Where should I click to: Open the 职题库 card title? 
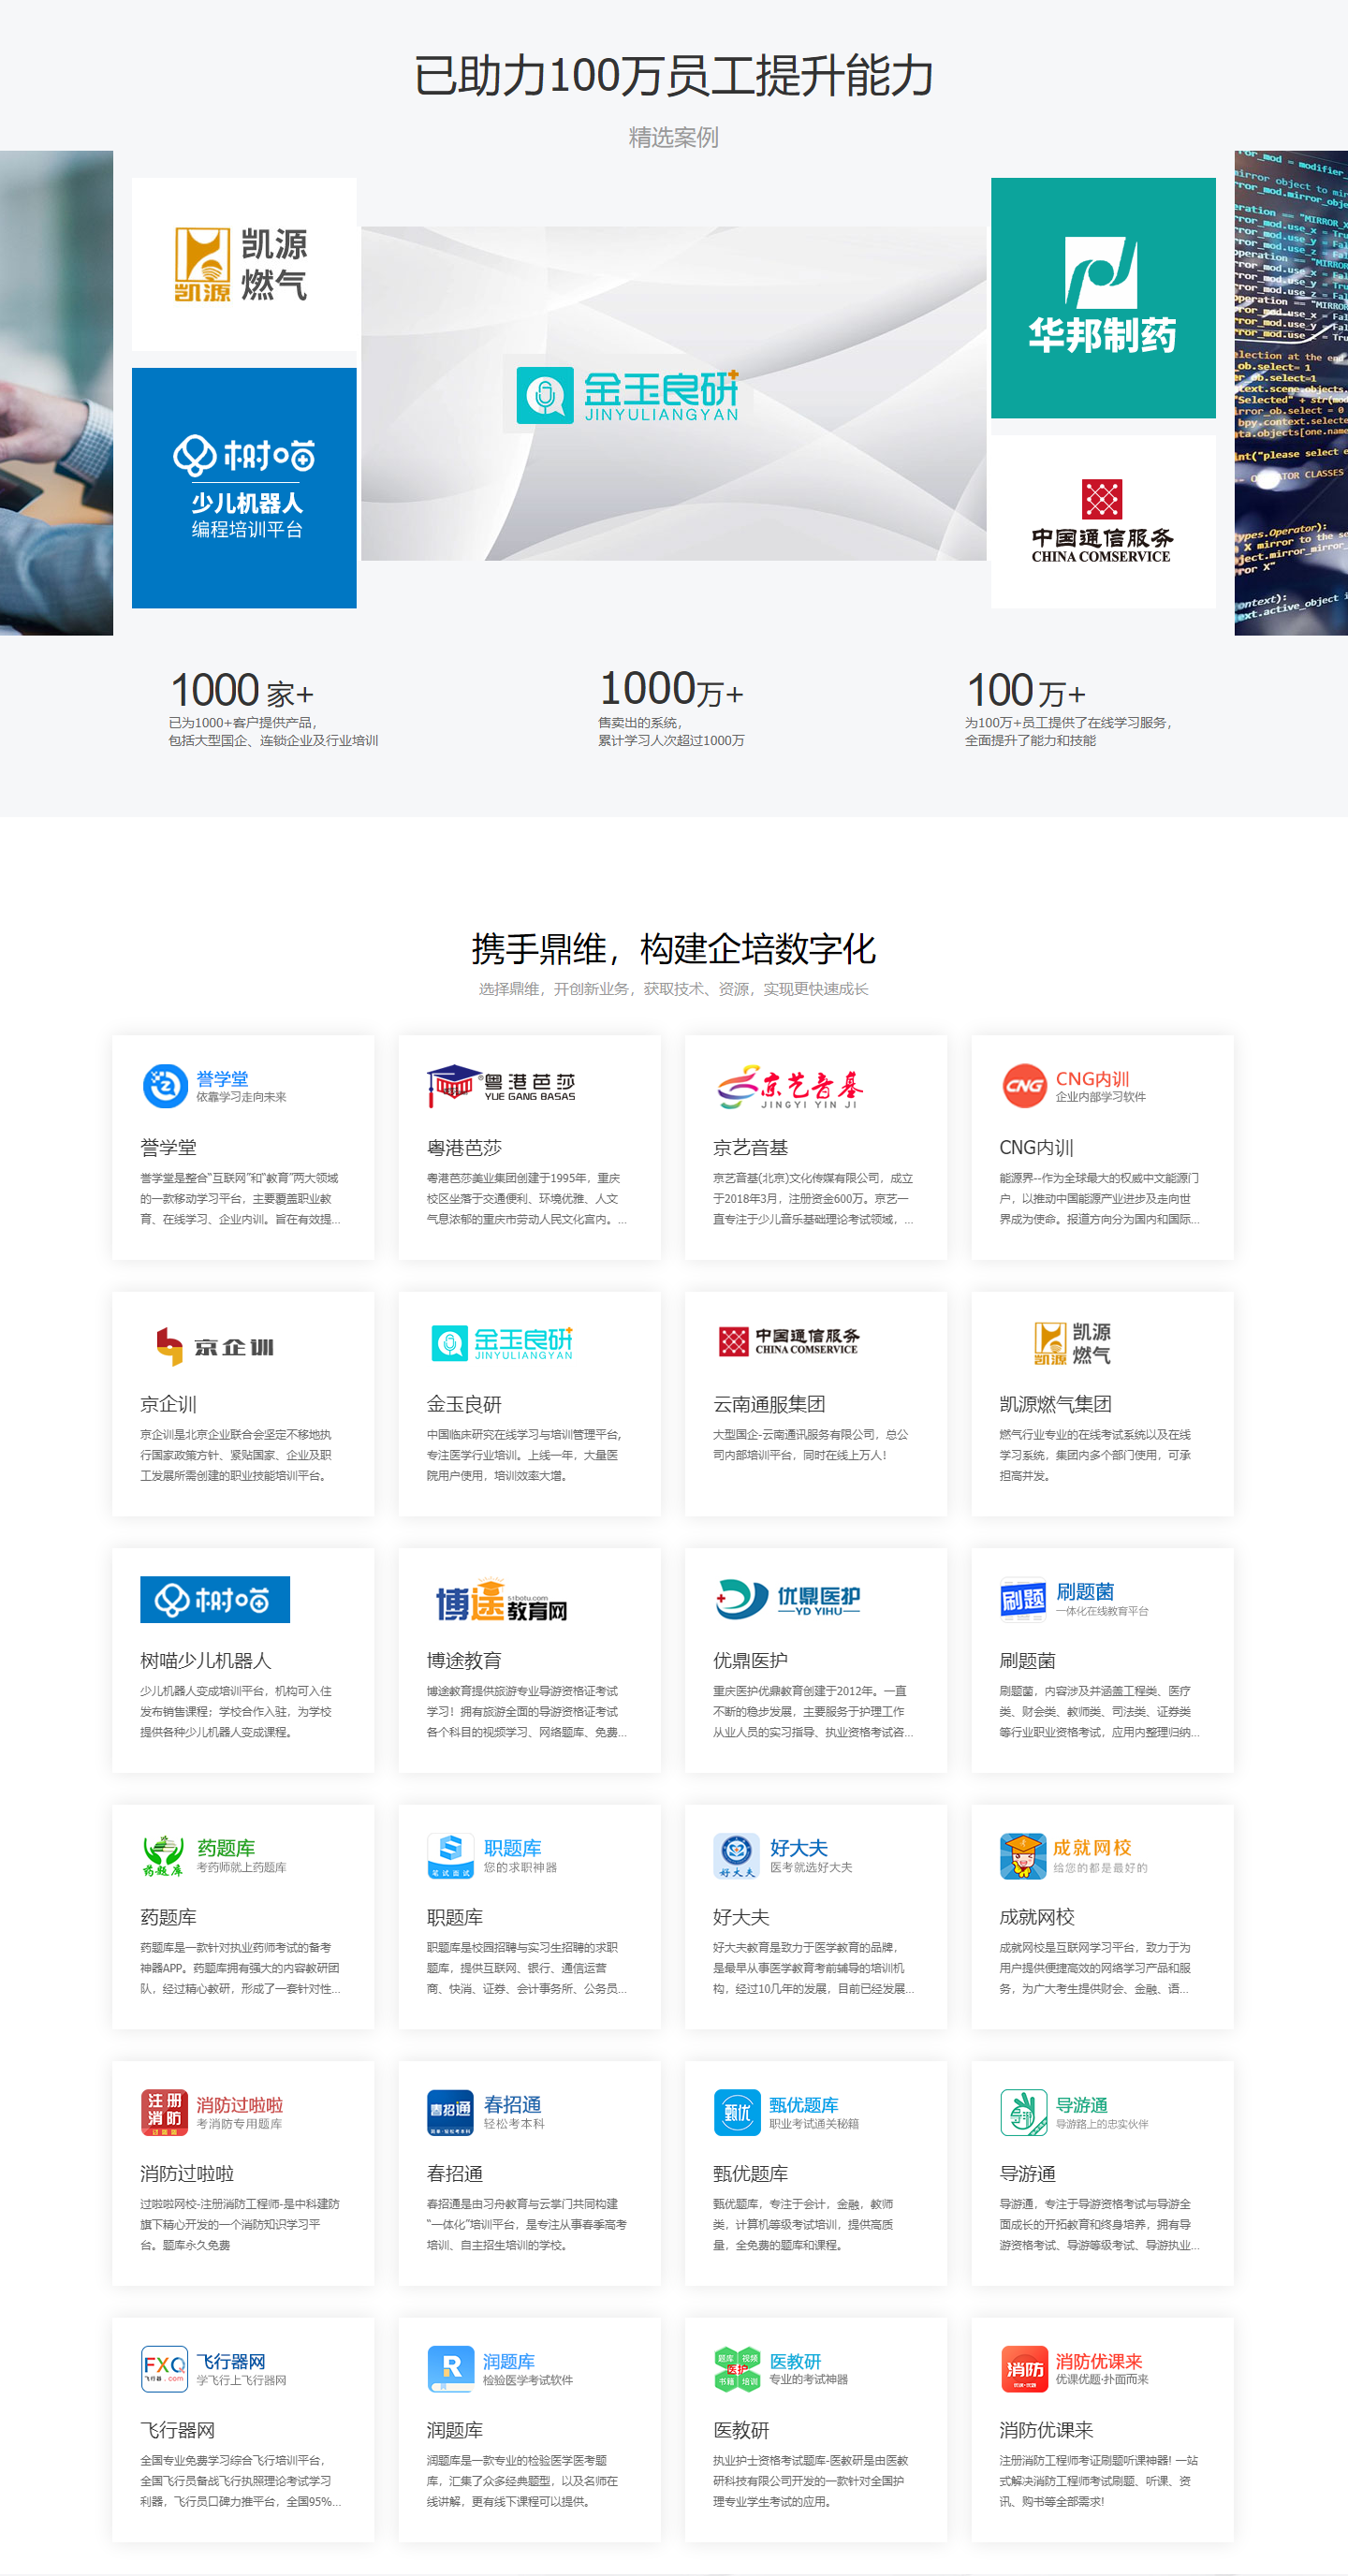[x=455, y=1917]
